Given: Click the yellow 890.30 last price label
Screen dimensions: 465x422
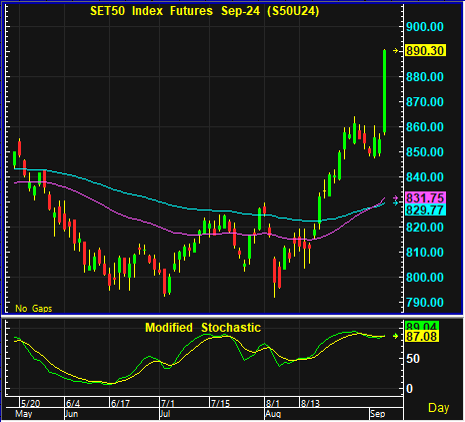Looking at the screenshot, I should (425, 51).
